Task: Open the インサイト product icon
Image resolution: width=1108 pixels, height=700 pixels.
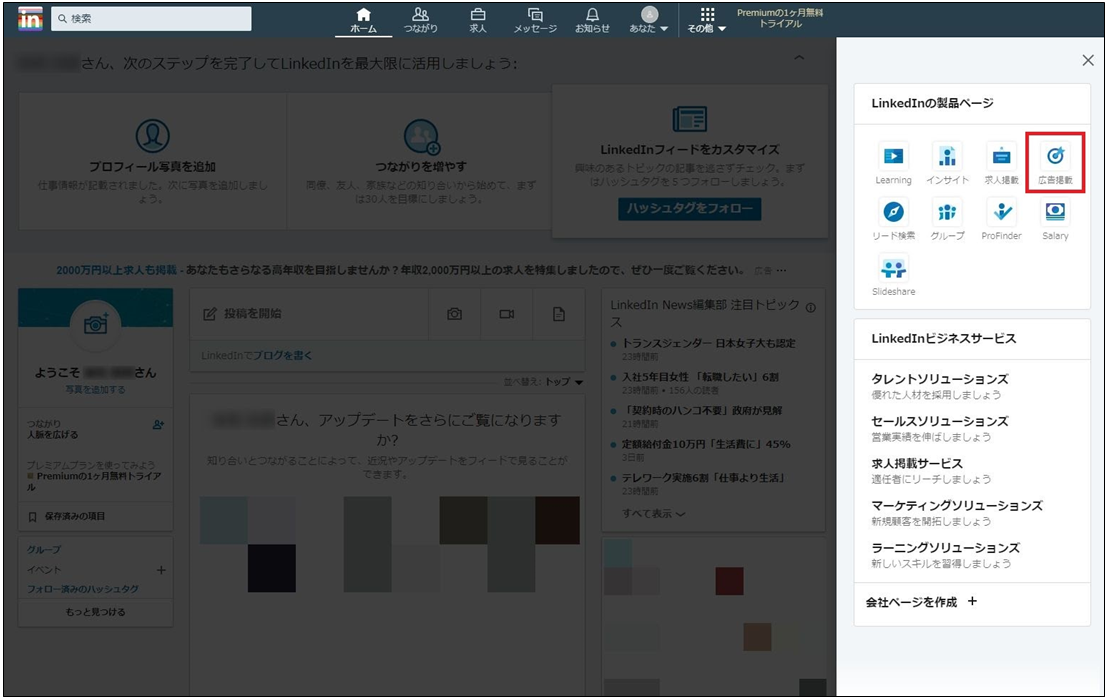Action: [x=947, y=156]
